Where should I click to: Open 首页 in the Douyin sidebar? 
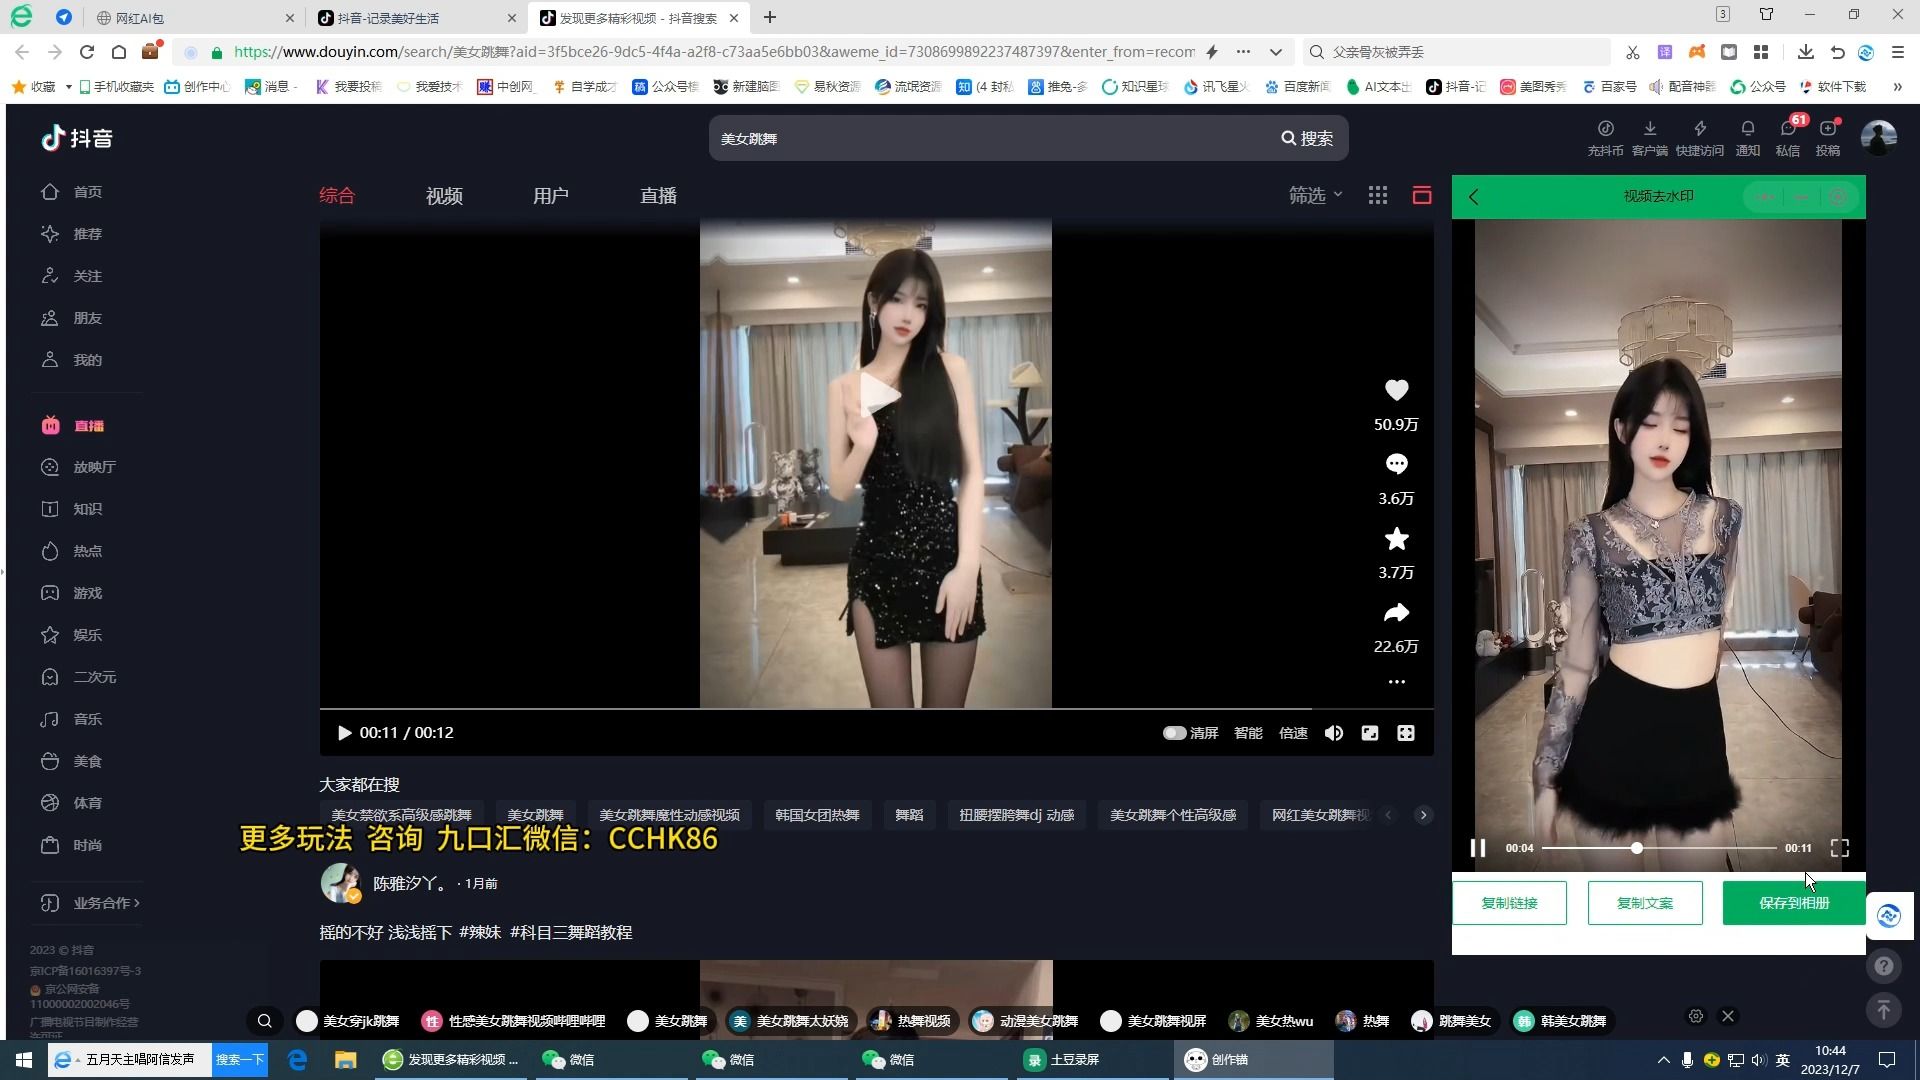[71, 192]
